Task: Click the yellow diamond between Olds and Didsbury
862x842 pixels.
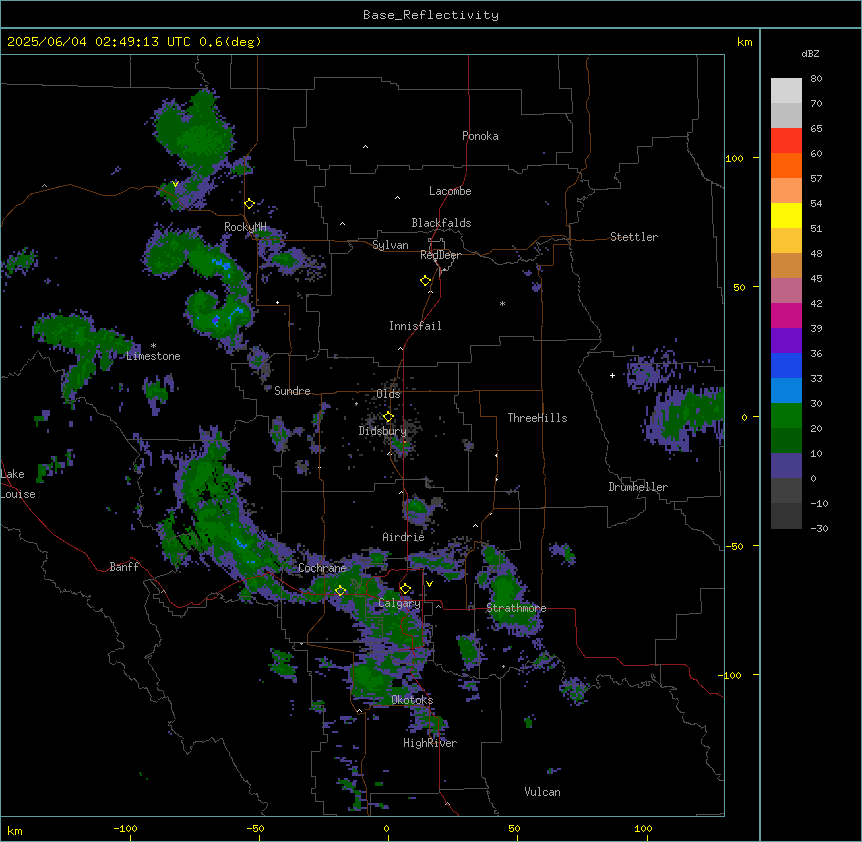Action: point(388,417)
